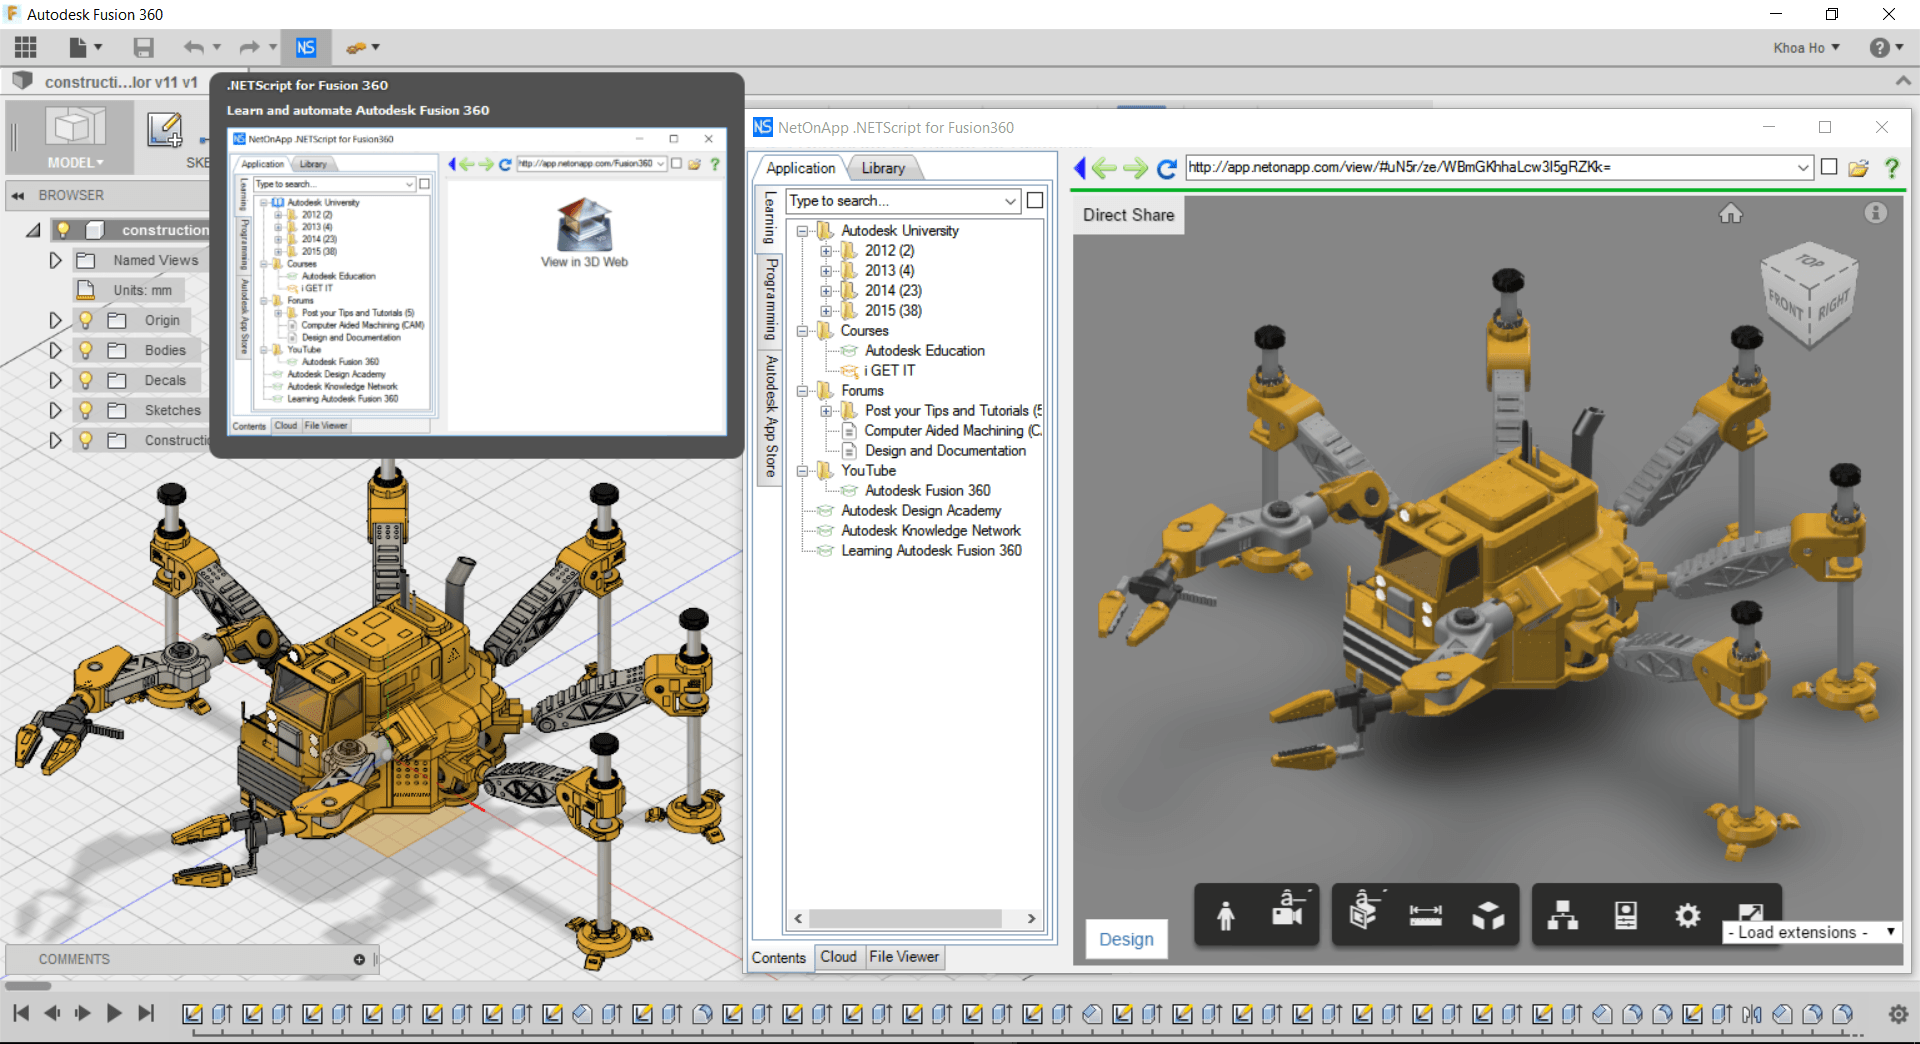Expand the Sketches folder in browser
This screenshot has width=1920, height=1044.
coord(55,410)
